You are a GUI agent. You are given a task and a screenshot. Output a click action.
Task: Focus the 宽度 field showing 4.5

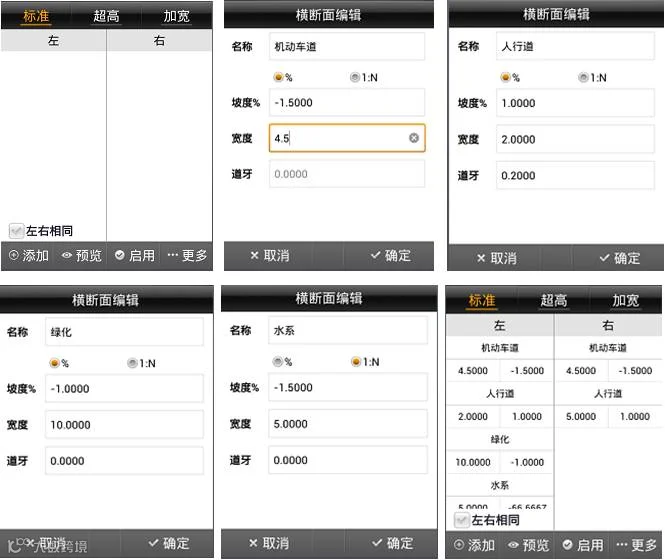coord(347,138)
